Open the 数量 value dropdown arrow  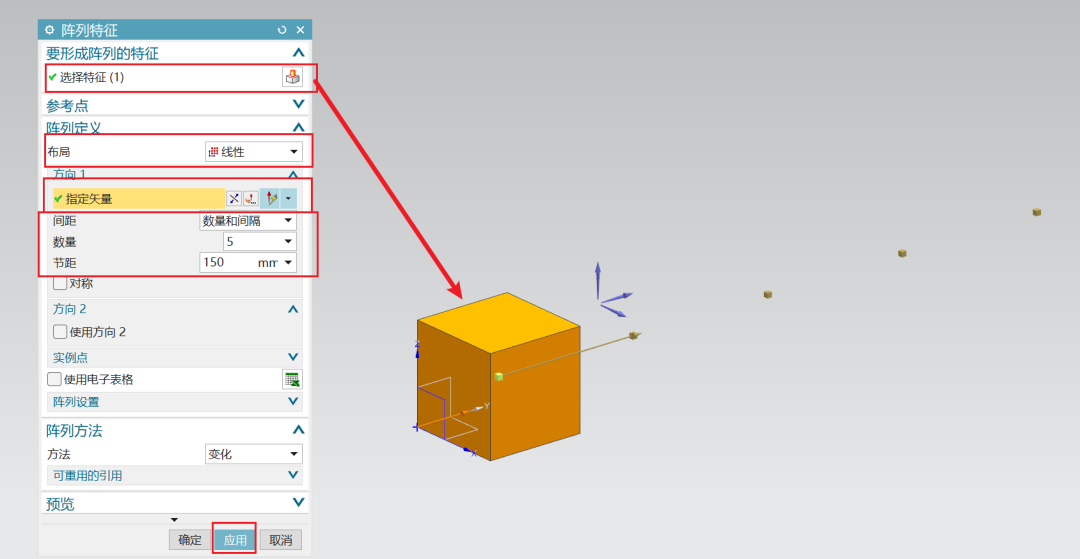(x=289, y=242)
